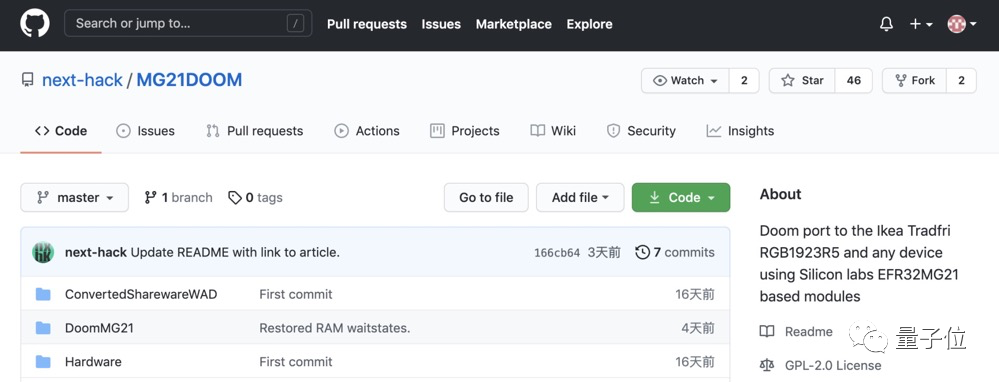Star the repository

802,81
